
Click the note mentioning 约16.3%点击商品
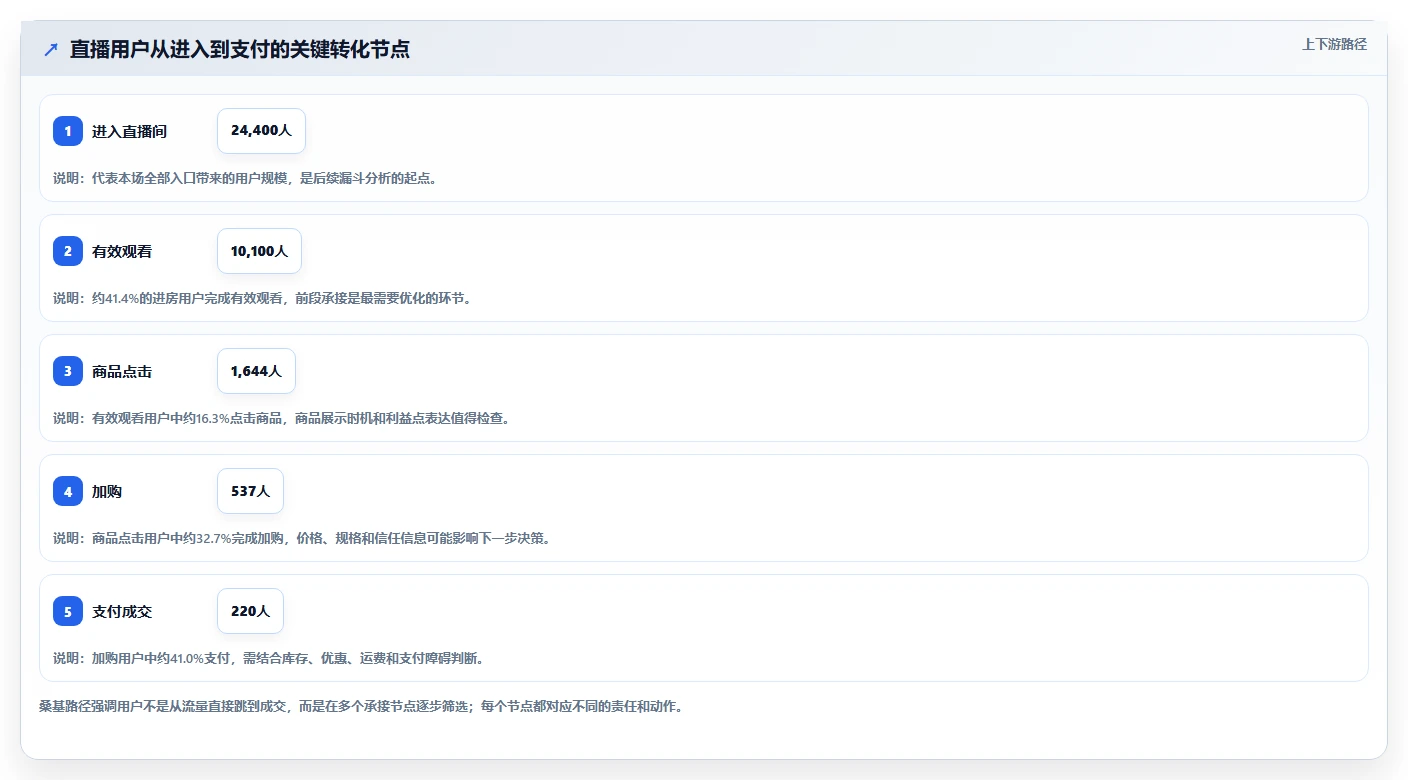pos(283,418)
